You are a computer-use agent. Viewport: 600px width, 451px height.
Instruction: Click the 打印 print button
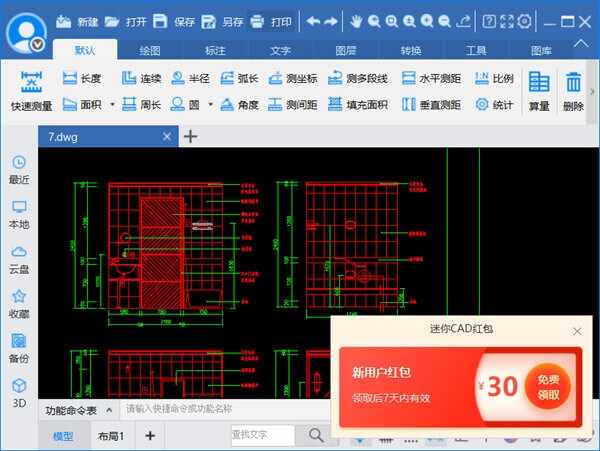[x=270, y=21]
